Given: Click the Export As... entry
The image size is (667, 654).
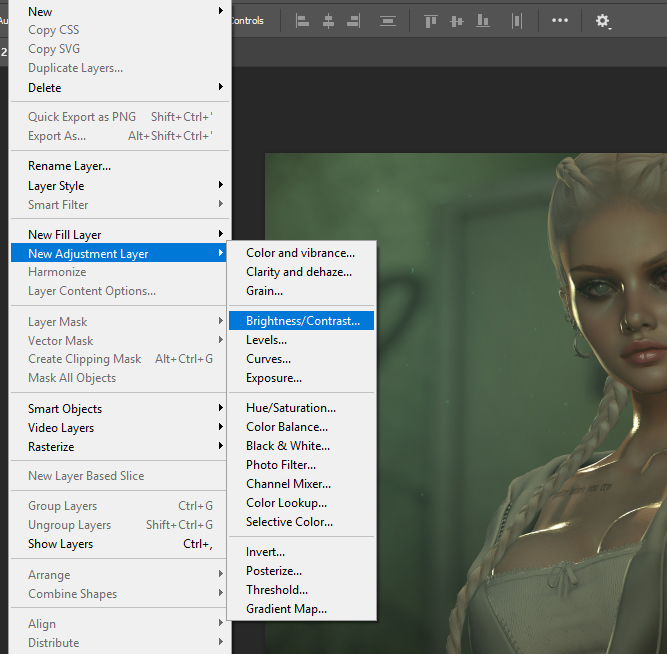Looking at the screenshot, I should [120, 136].
